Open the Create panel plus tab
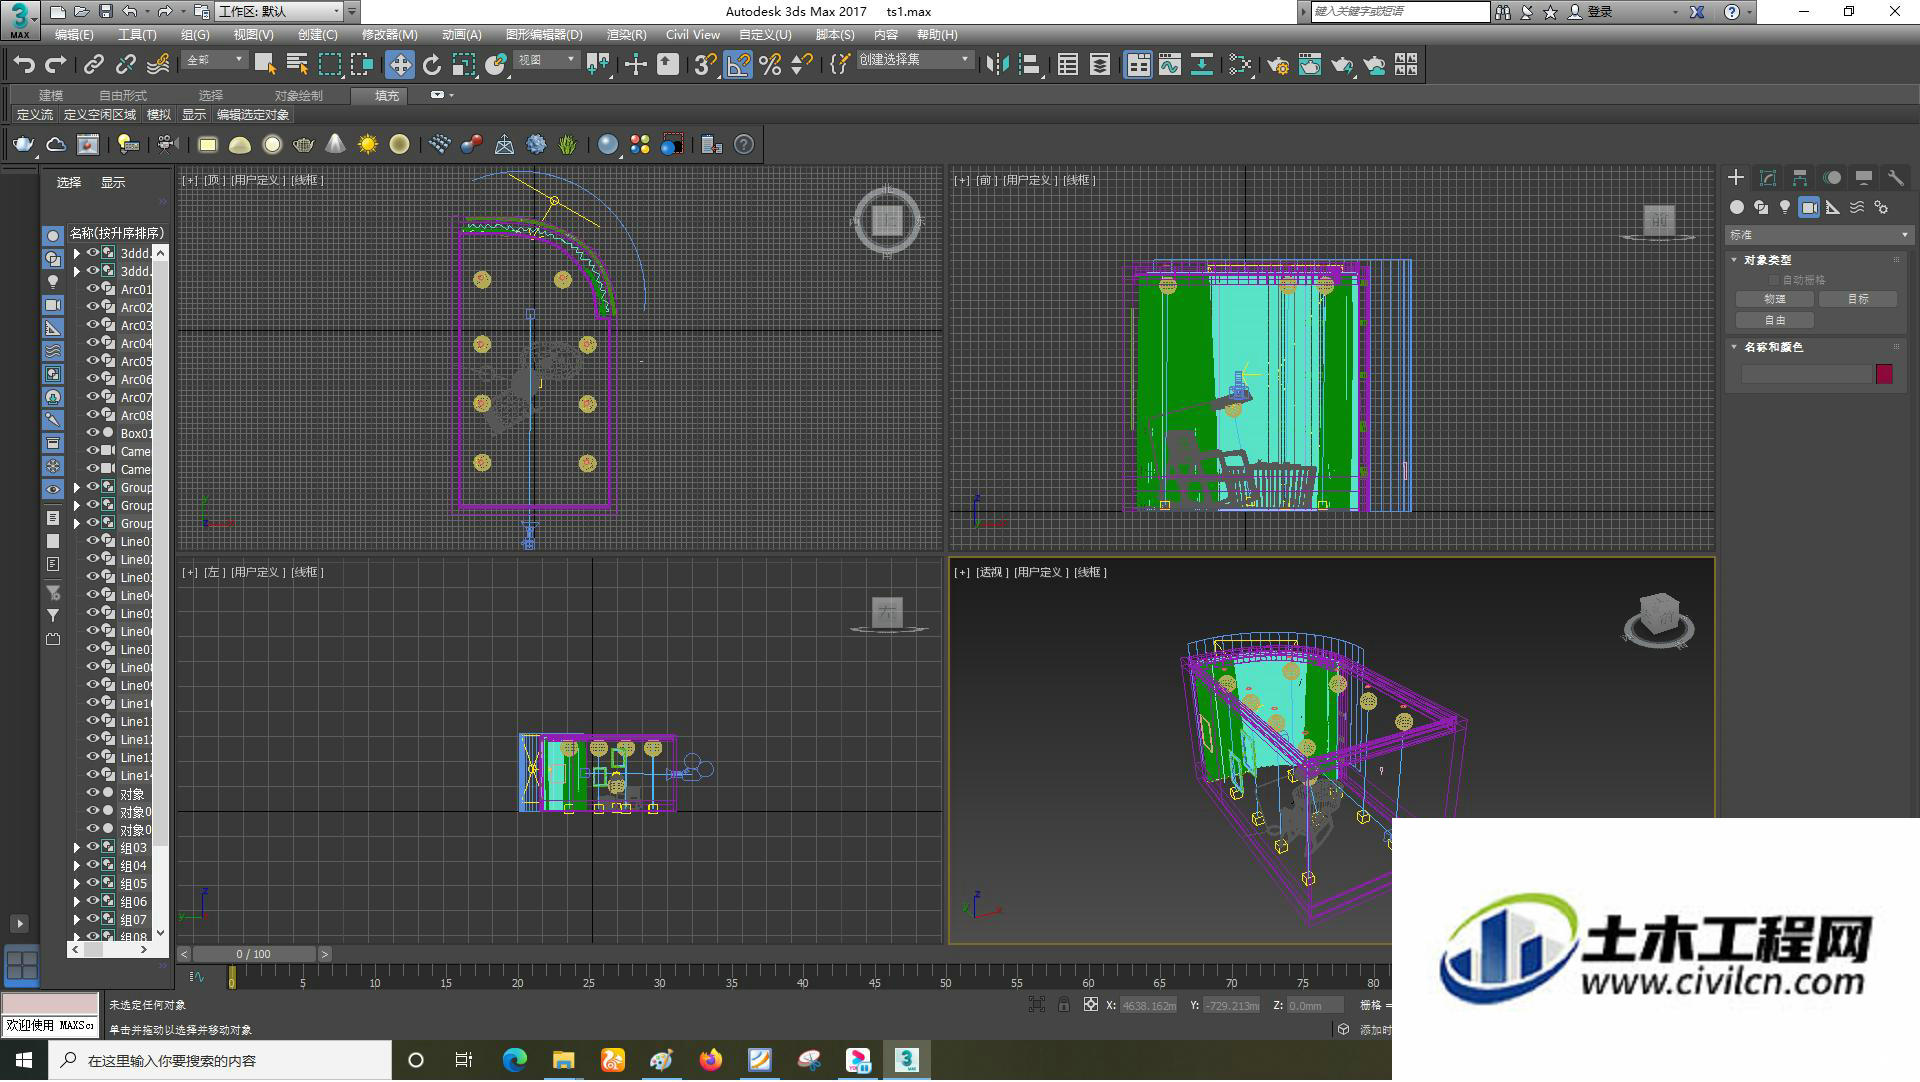Image resolution: width=1920 pixels, height=1082 pixels. click(1736, 177)
